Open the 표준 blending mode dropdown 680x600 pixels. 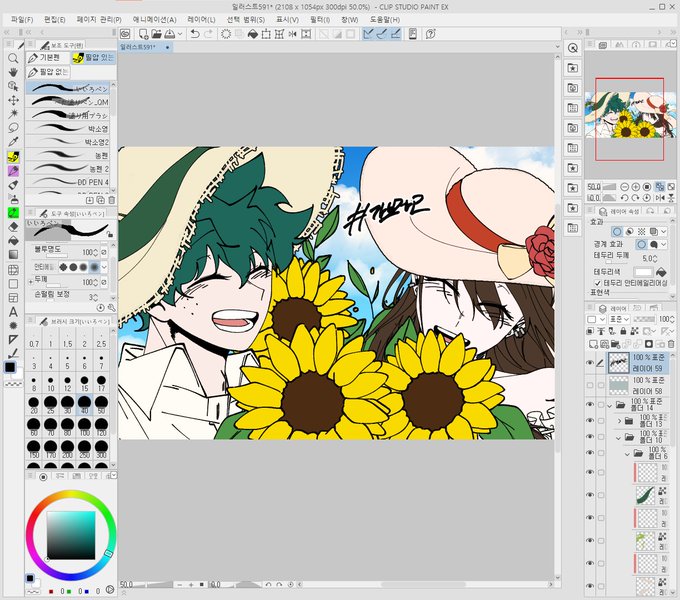coord(619,319)
